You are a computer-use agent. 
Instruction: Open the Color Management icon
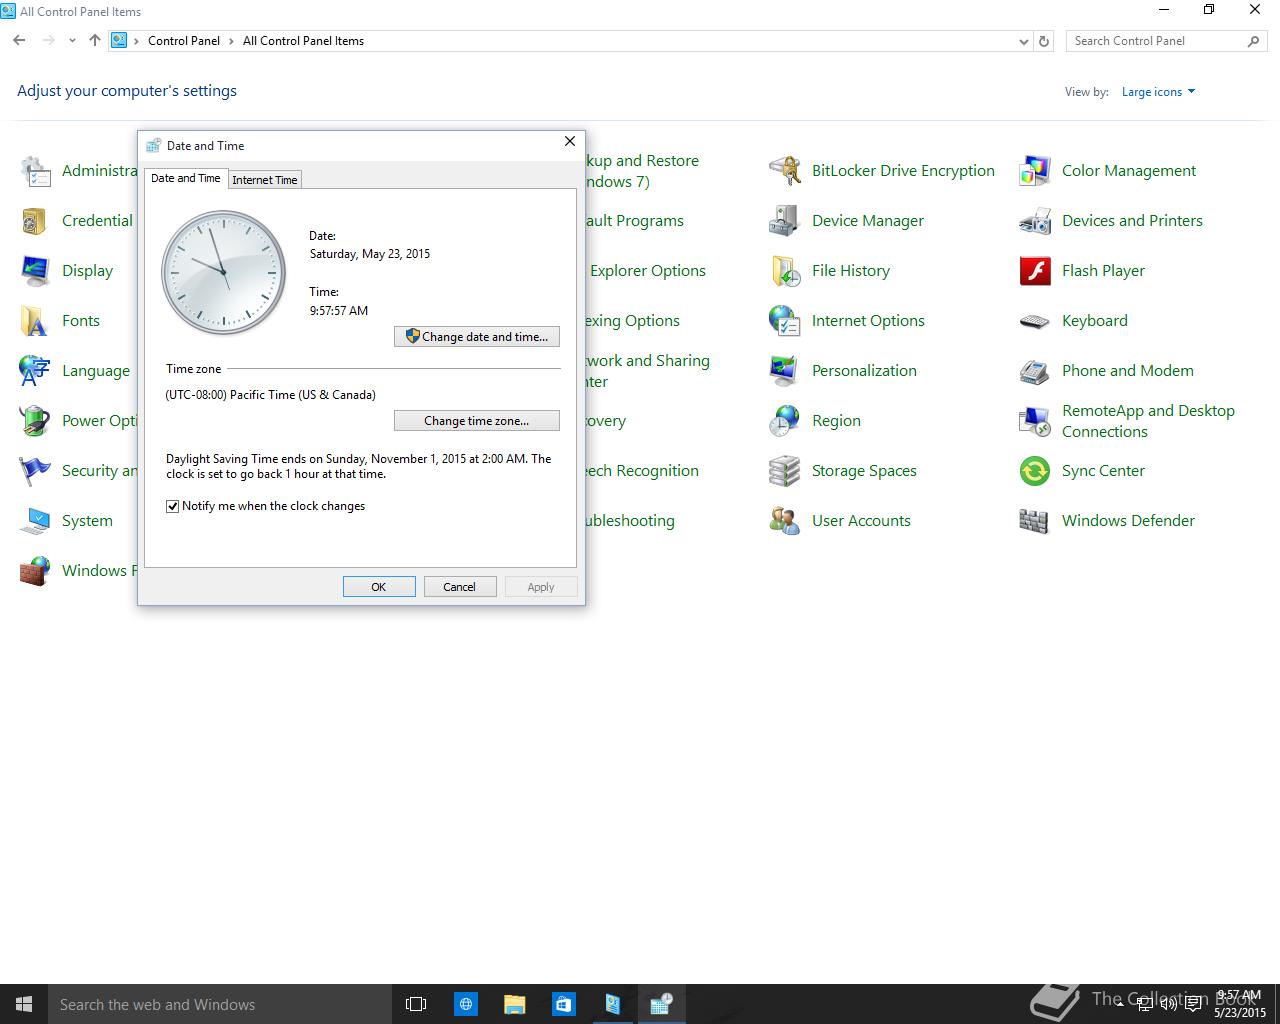point(1034,171)
